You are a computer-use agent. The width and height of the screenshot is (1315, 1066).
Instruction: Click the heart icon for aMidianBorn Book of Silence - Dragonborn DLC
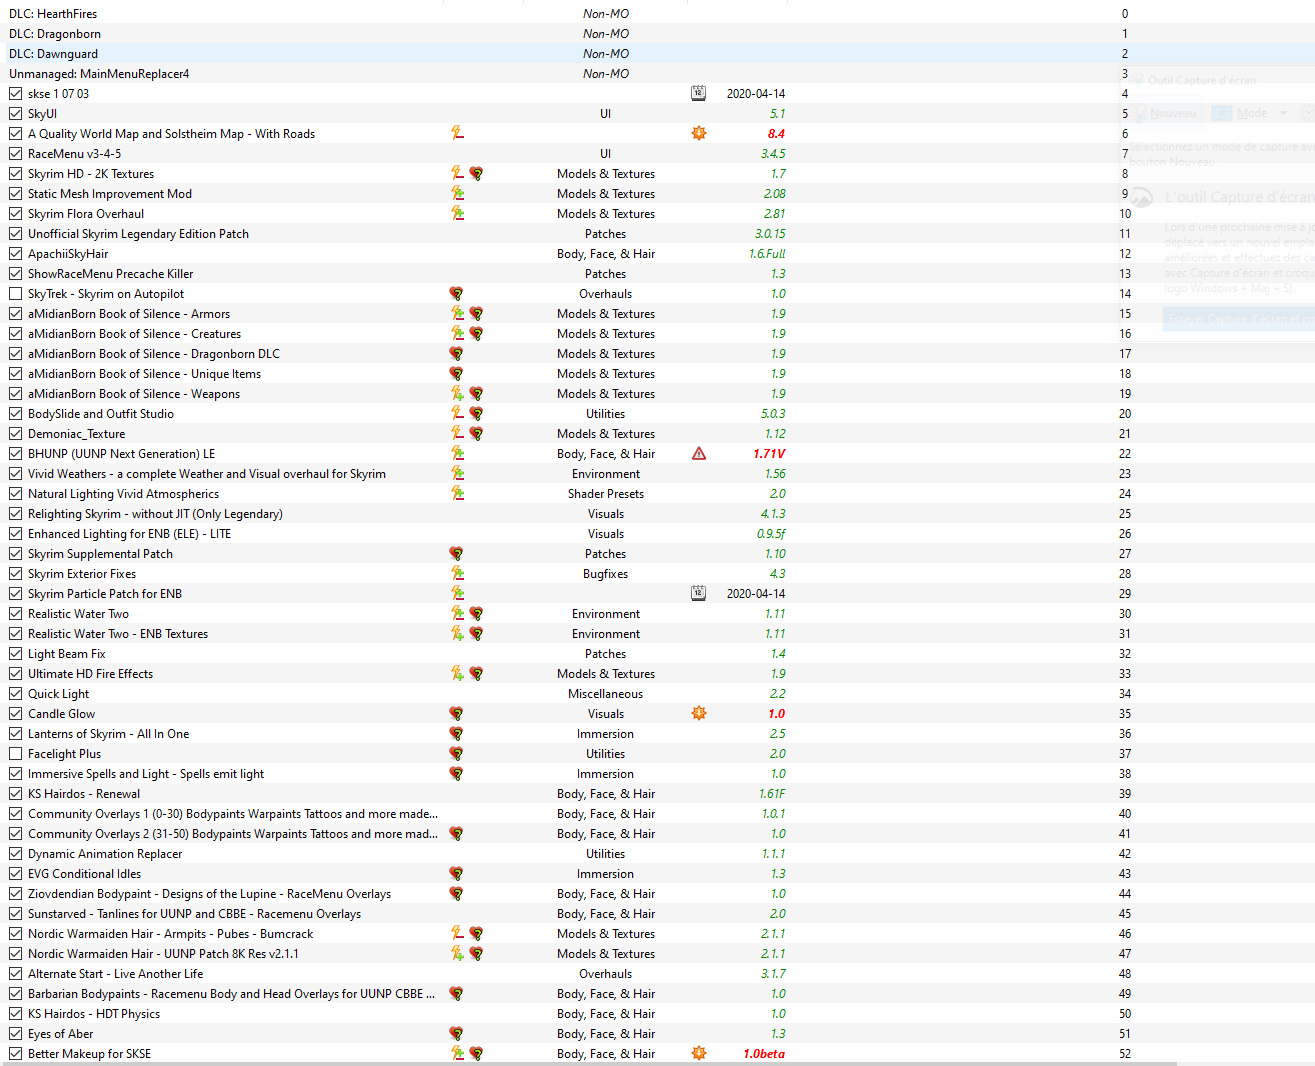(456, 353)
